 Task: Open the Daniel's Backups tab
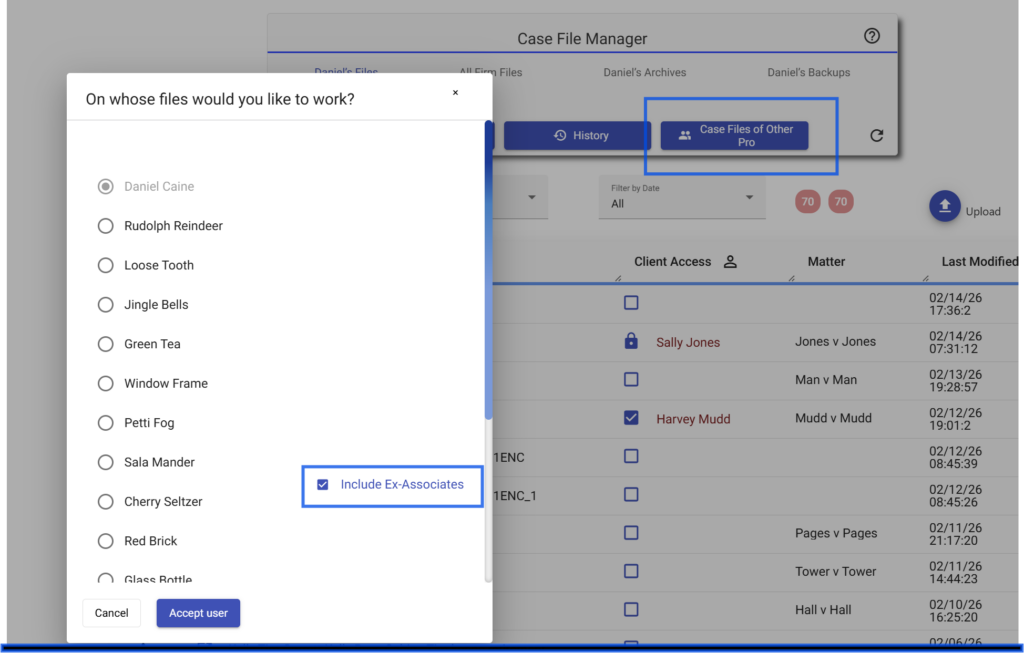(808, 73)
